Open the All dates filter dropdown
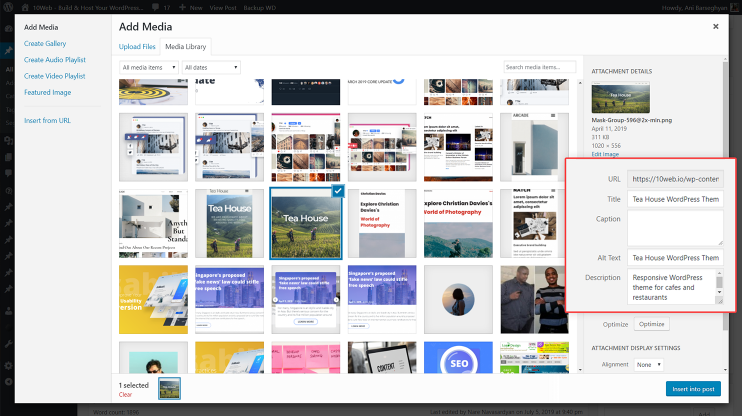 211,68
